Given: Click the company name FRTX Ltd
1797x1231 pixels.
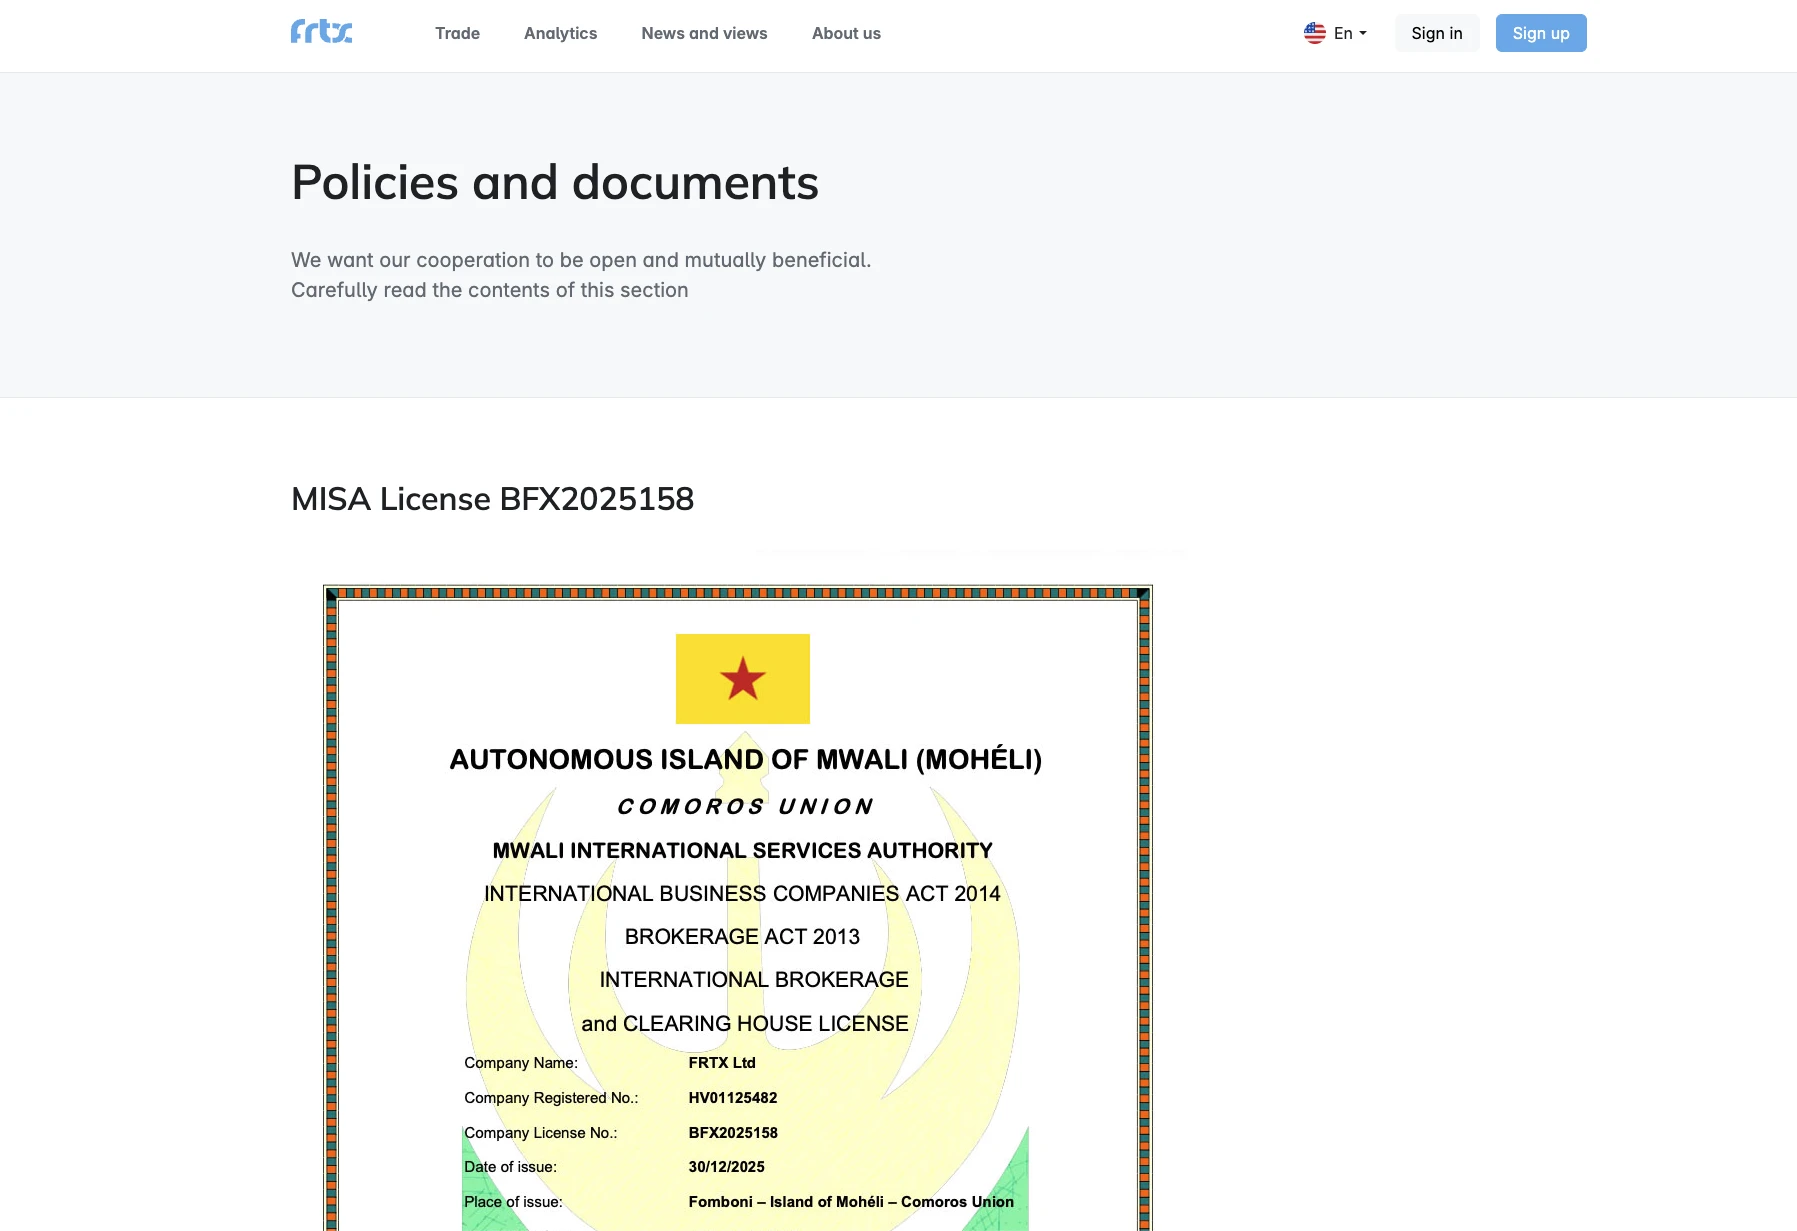Looking at the screenshot, I should point(721,1063).
